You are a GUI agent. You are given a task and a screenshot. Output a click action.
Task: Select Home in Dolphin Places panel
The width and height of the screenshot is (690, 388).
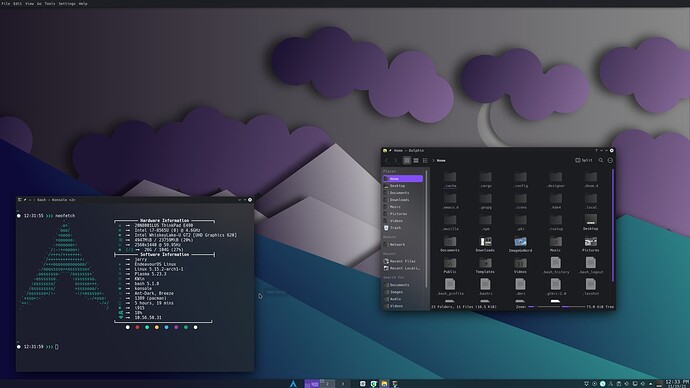[403, 179]
